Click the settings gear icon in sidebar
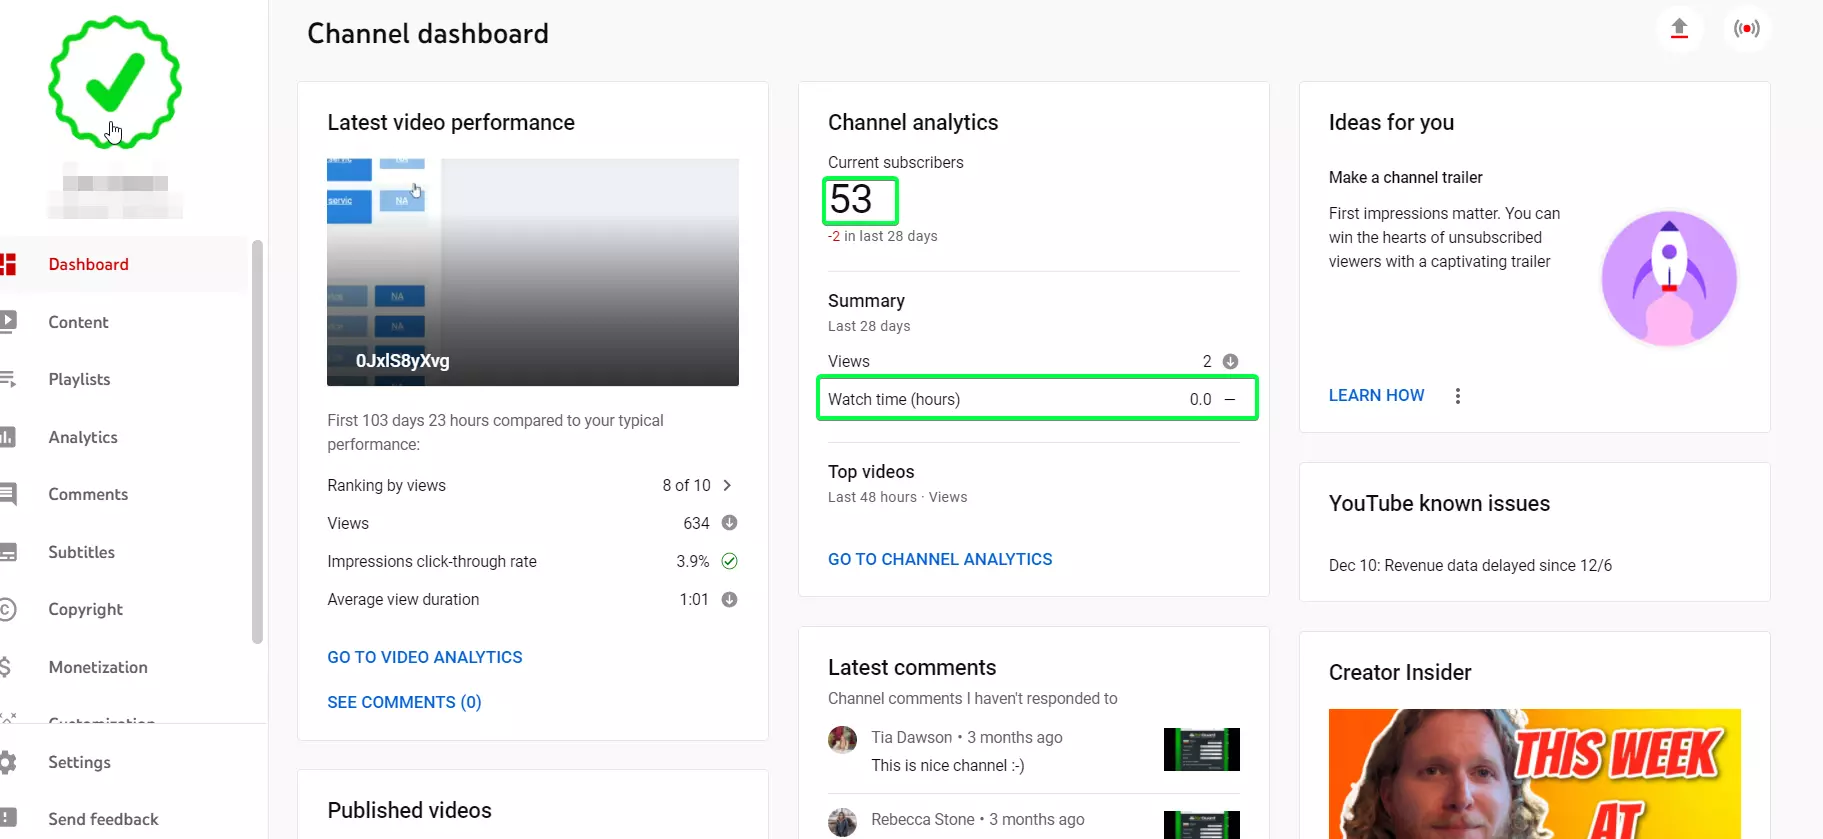Screen dimensions: 1823x839 [8, 762]
